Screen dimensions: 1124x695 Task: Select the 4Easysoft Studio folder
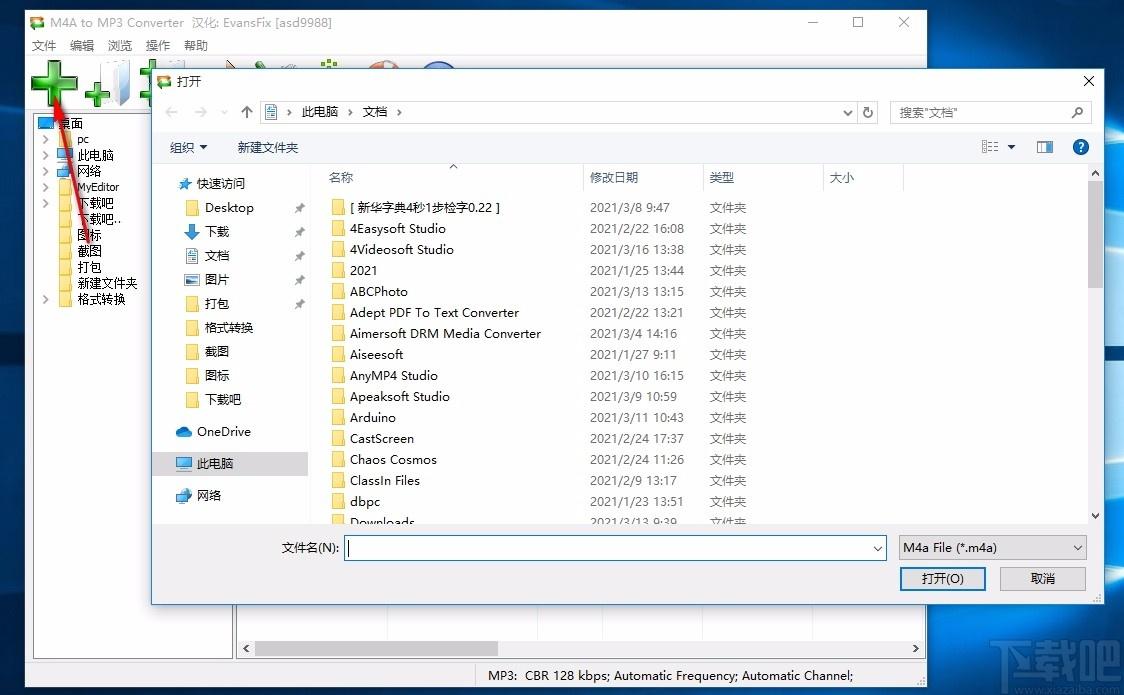pyautogui.click(x=398, y=229)
